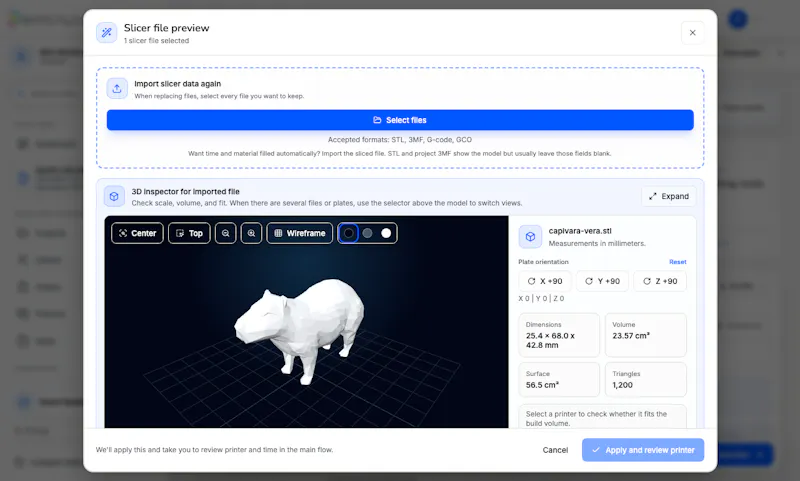This screenshot has height=481, width=800.
Task: Choose the white background swatch
Action: click(x=386, y=233)
